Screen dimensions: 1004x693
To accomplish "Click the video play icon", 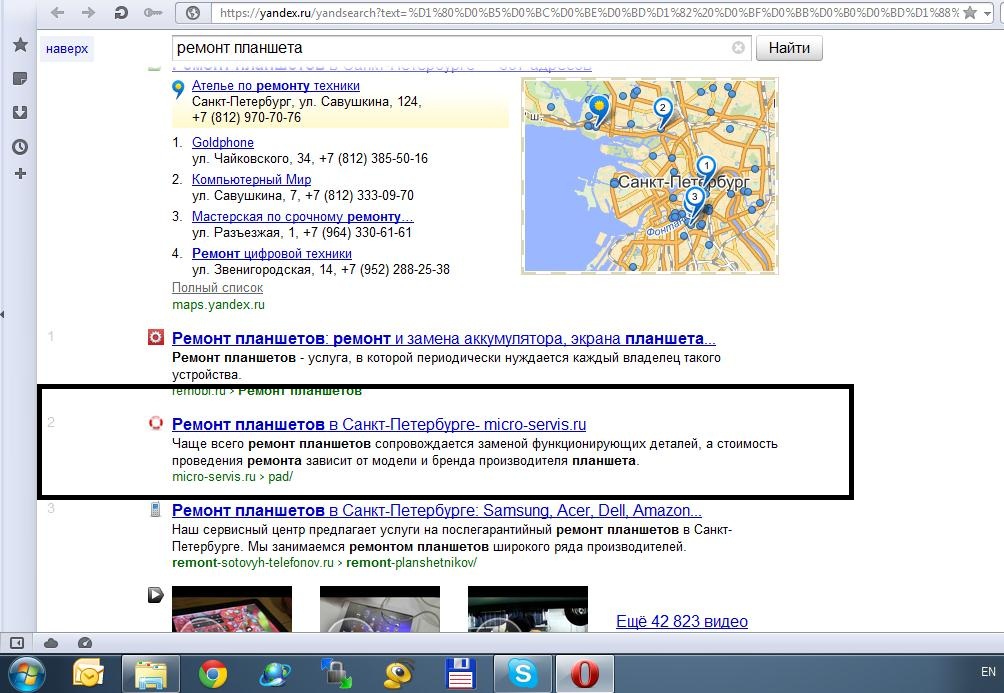I will coord(156,595).
